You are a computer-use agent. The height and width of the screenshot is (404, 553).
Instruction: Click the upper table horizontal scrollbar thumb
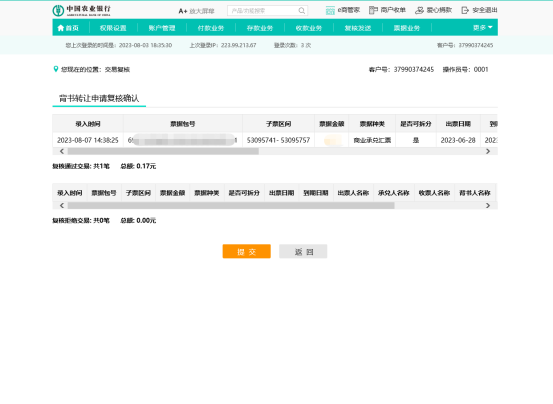point(163,151)
